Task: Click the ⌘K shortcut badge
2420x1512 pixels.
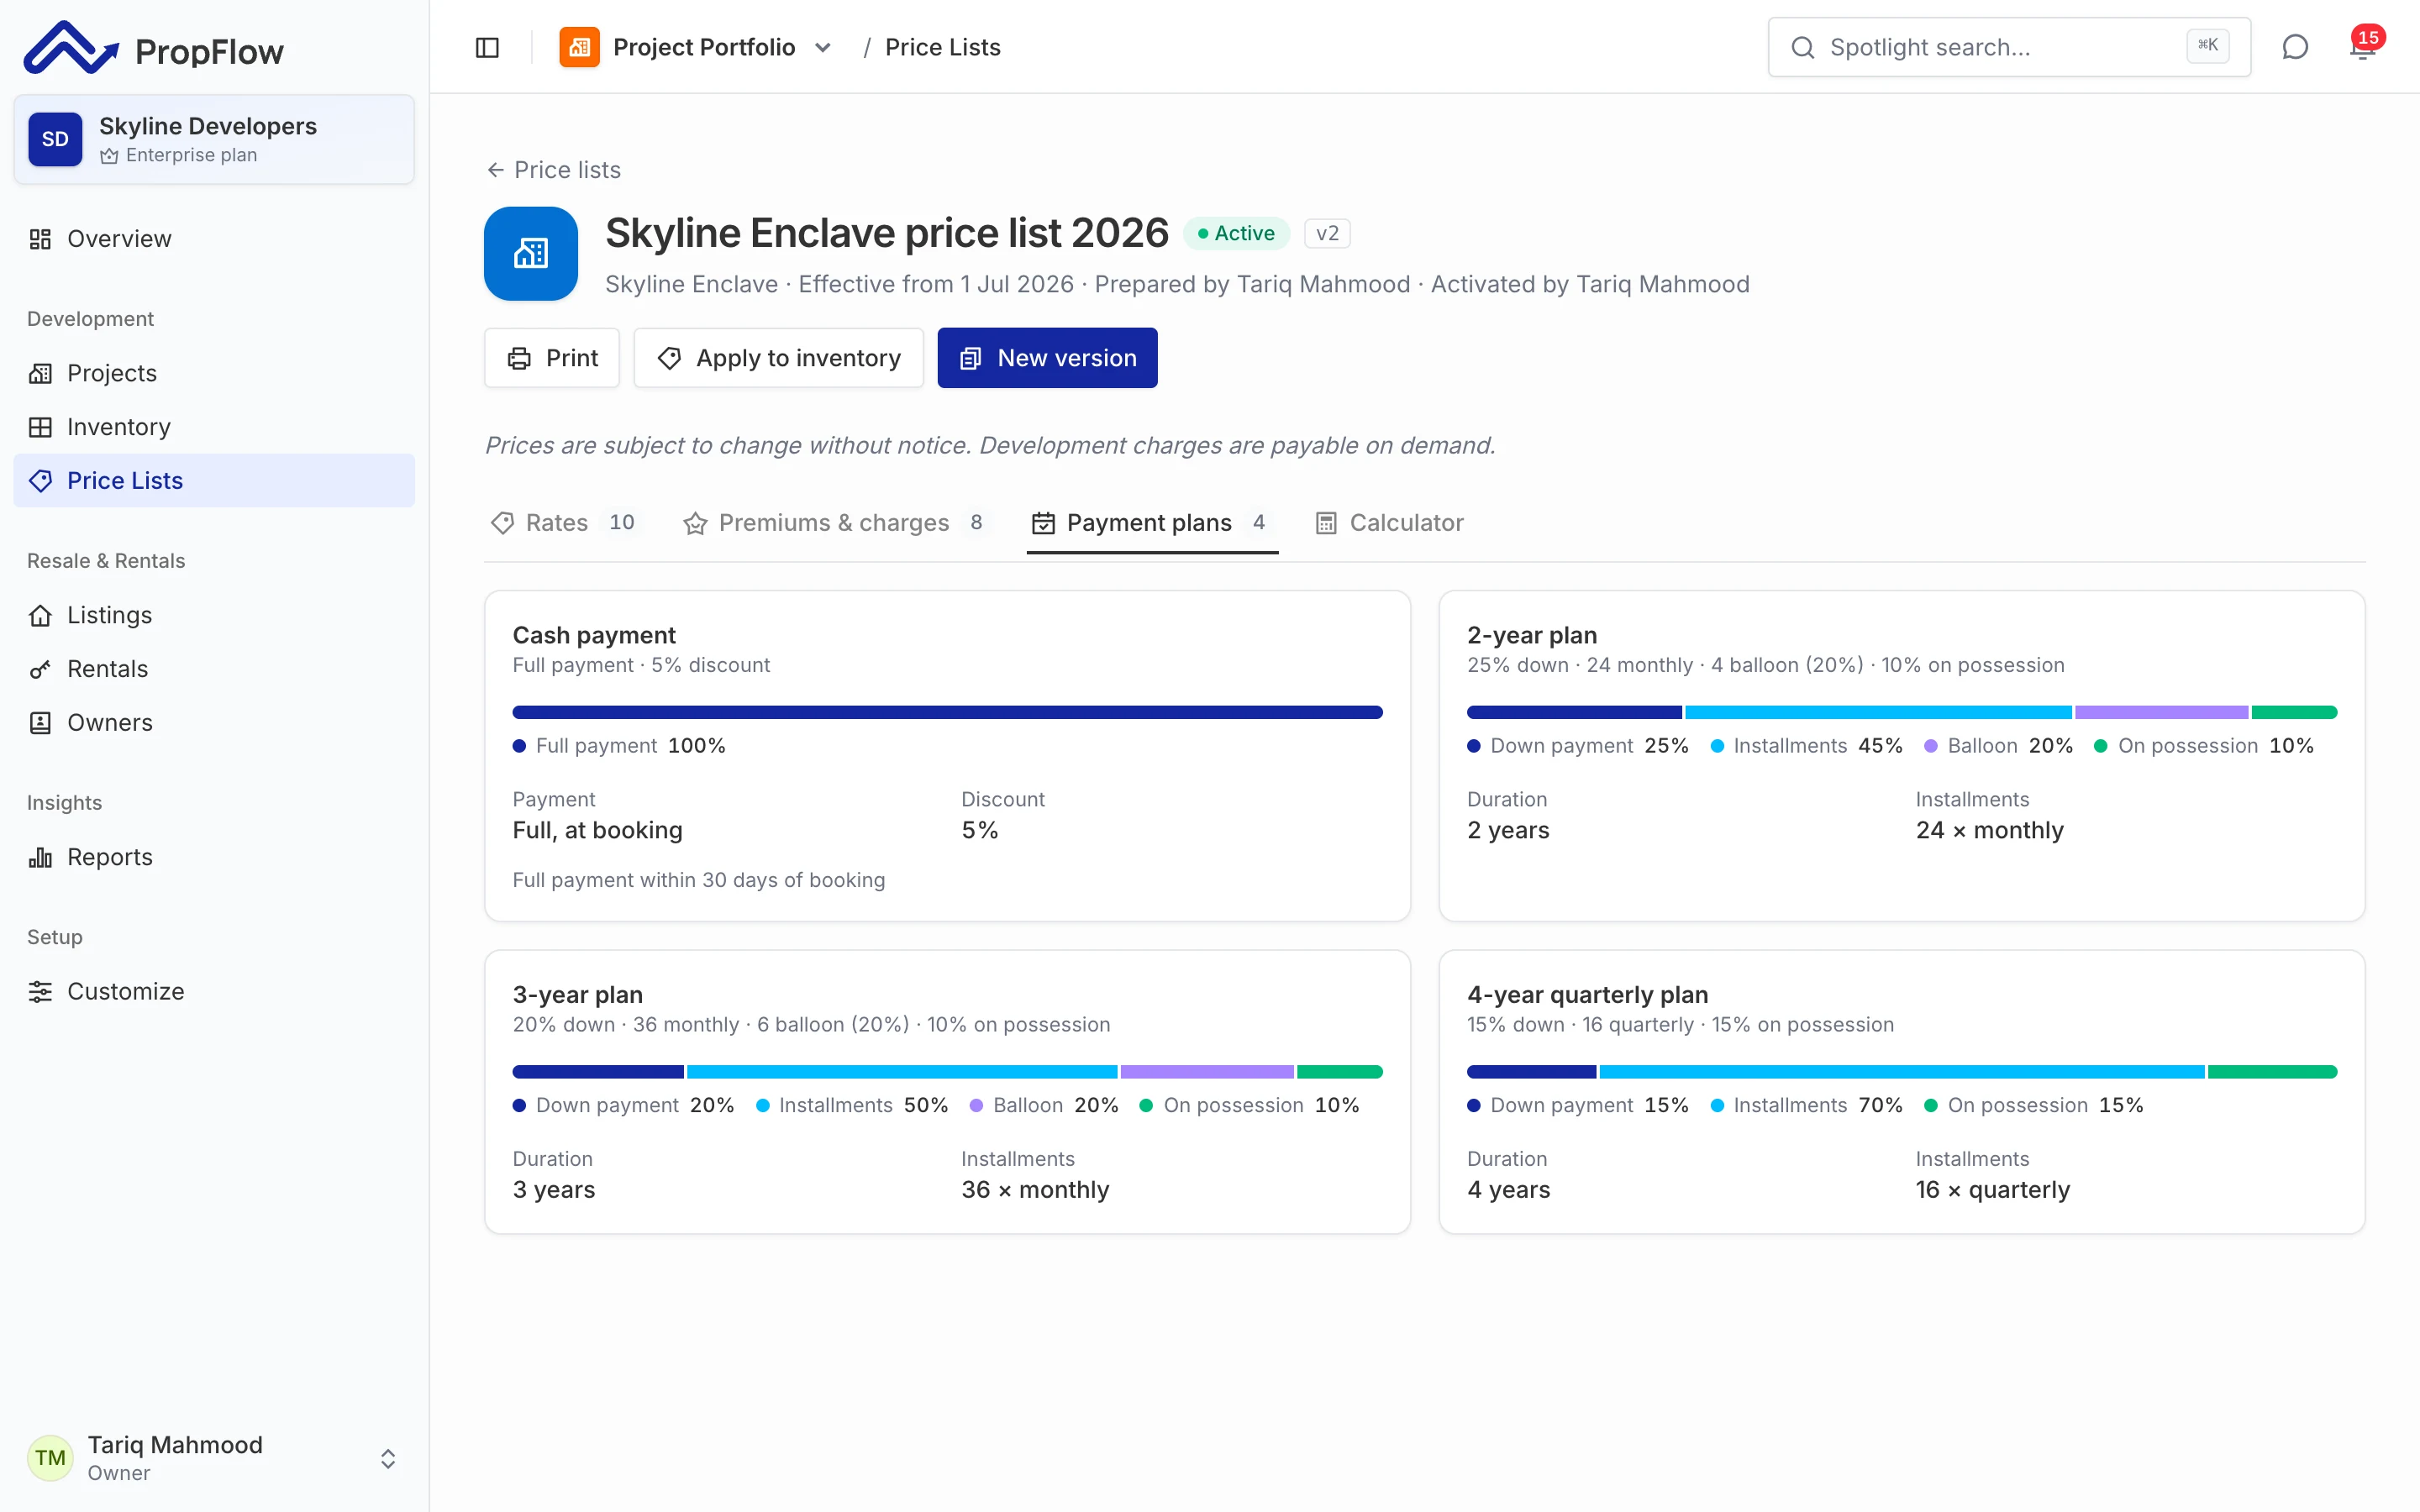Action: click(2208, 46)
